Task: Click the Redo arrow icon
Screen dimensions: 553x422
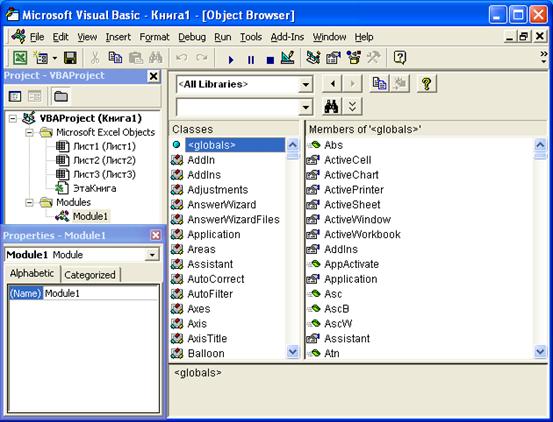Action: point(202,57)
